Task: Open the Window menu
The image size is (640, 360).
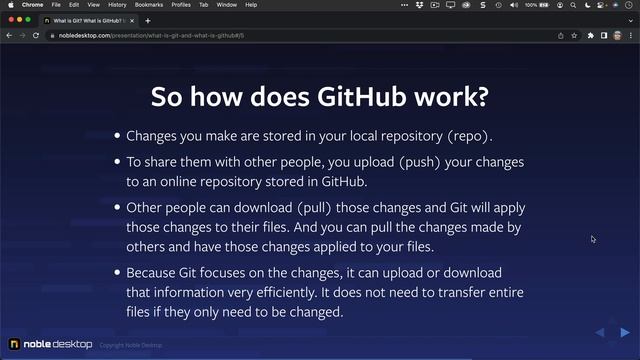Action: (x=227, y=5)
